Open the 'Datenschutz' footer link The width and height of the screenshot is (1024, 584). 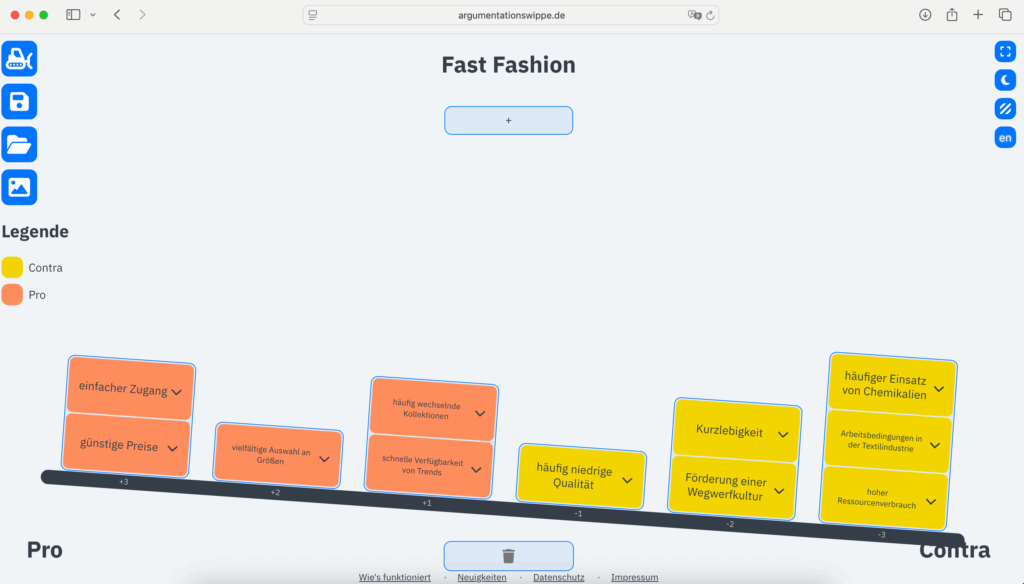(560, 577)
